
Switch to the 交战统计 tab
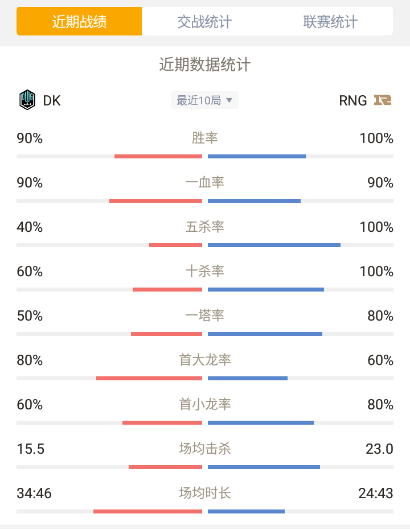(205, 22)
